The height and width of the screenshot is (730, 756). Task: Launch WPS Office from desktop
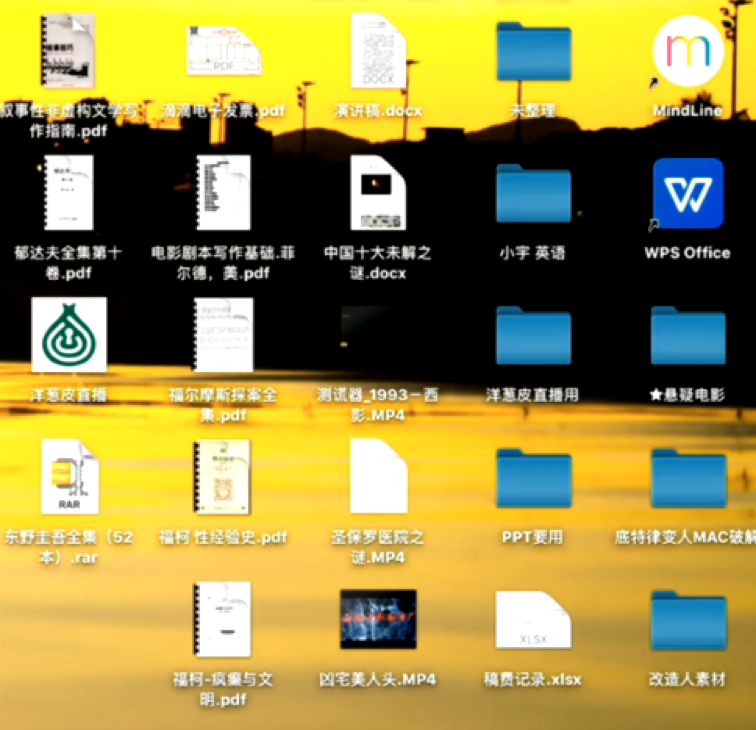pyautogui.click(x=687, y=193)
